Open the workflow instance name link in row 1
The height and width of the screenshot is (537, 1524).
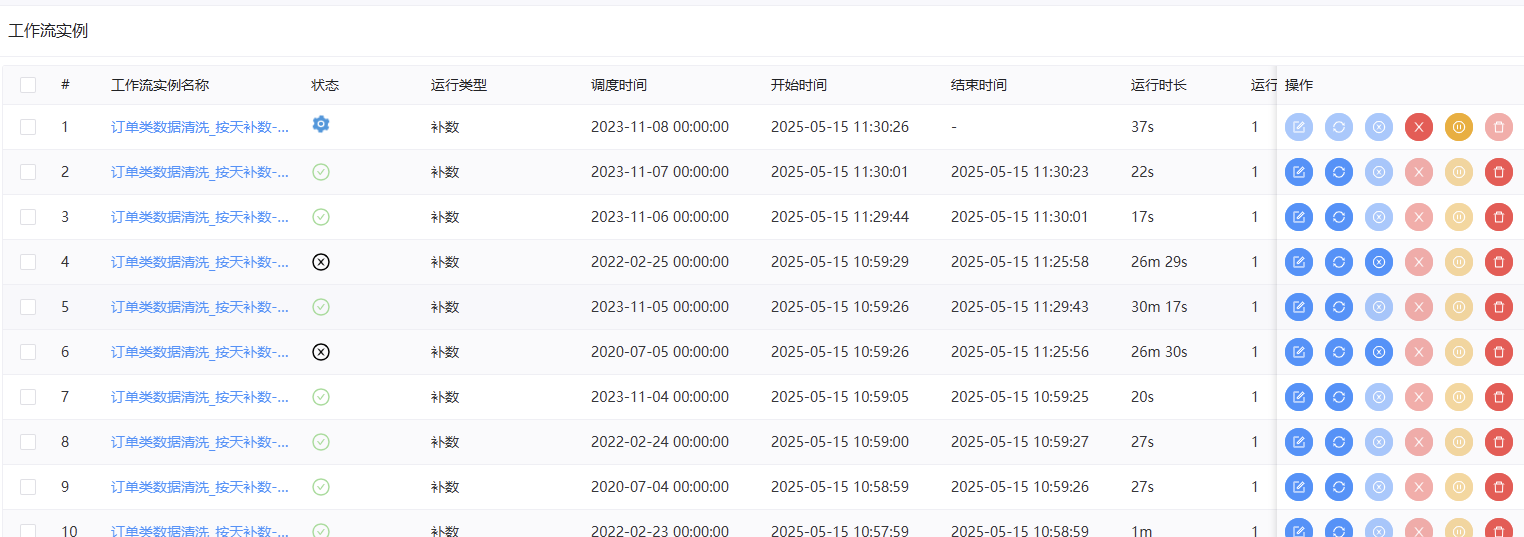pos(200,127)
